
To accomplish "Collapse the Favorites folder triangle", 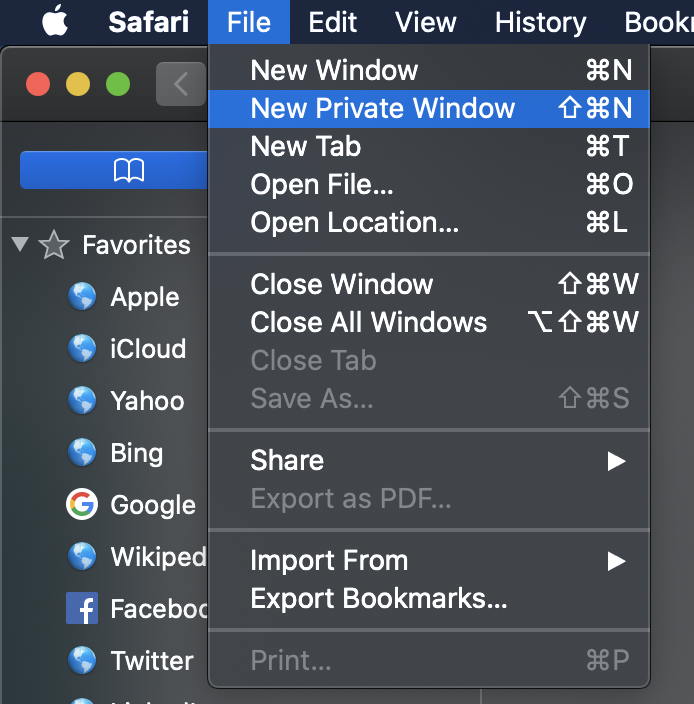I will coord(20,244).
